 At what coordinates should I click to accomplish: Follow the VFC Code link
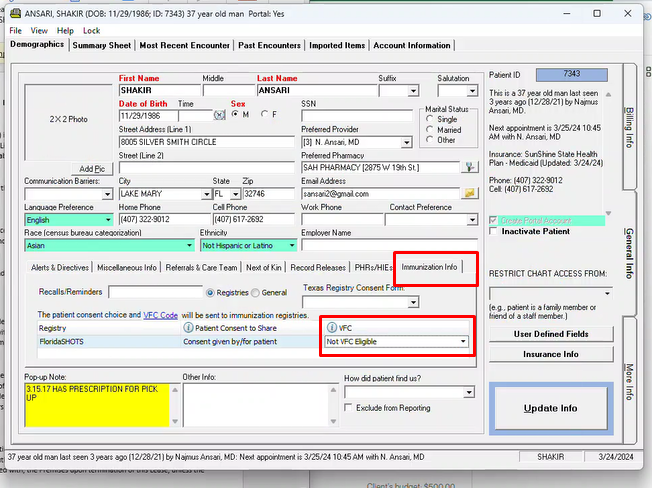coord(160,314)
